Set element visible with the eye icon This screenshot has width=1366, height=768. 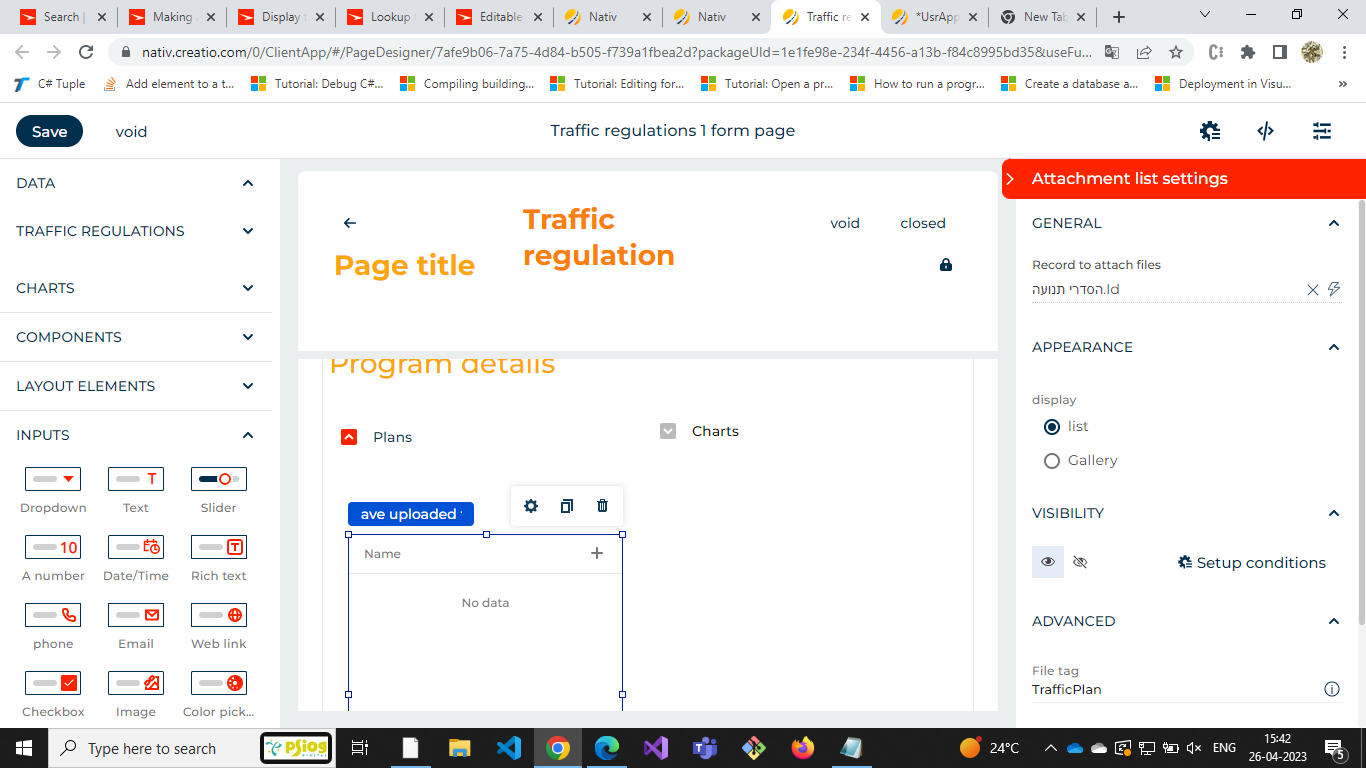point(1048,562)
